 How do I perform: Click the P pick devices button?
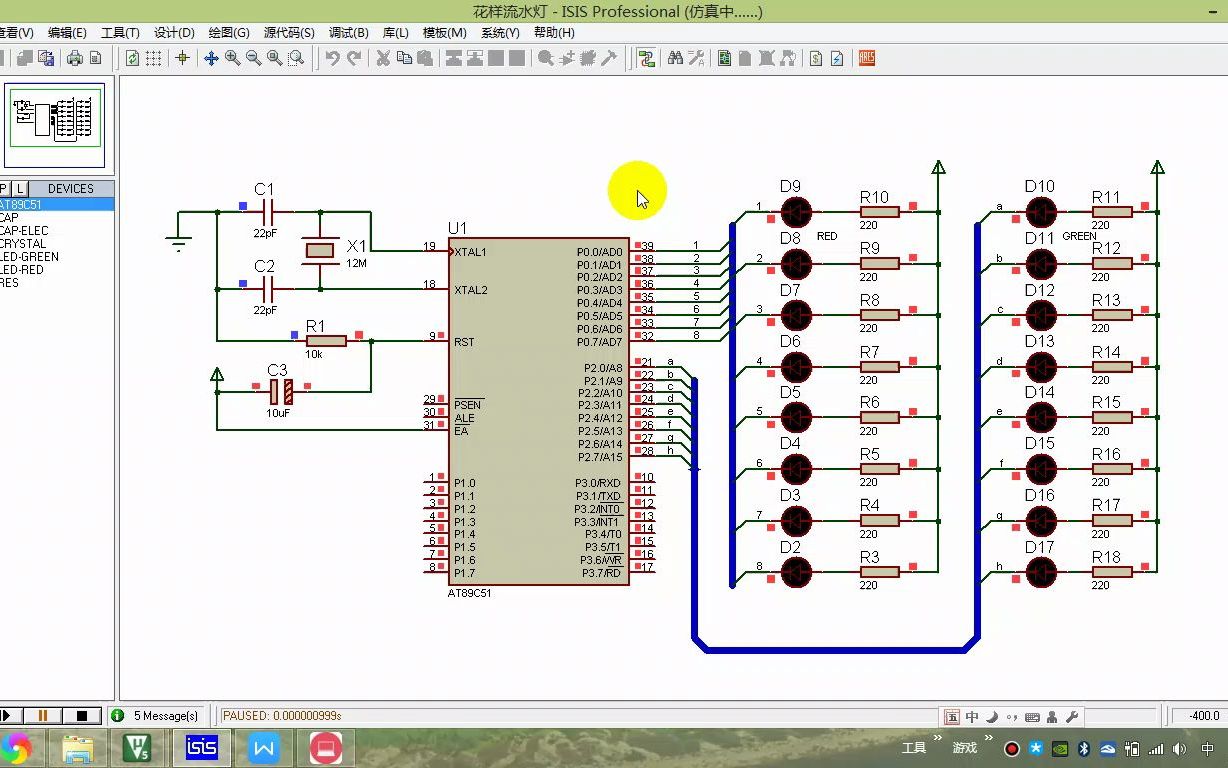4,188
